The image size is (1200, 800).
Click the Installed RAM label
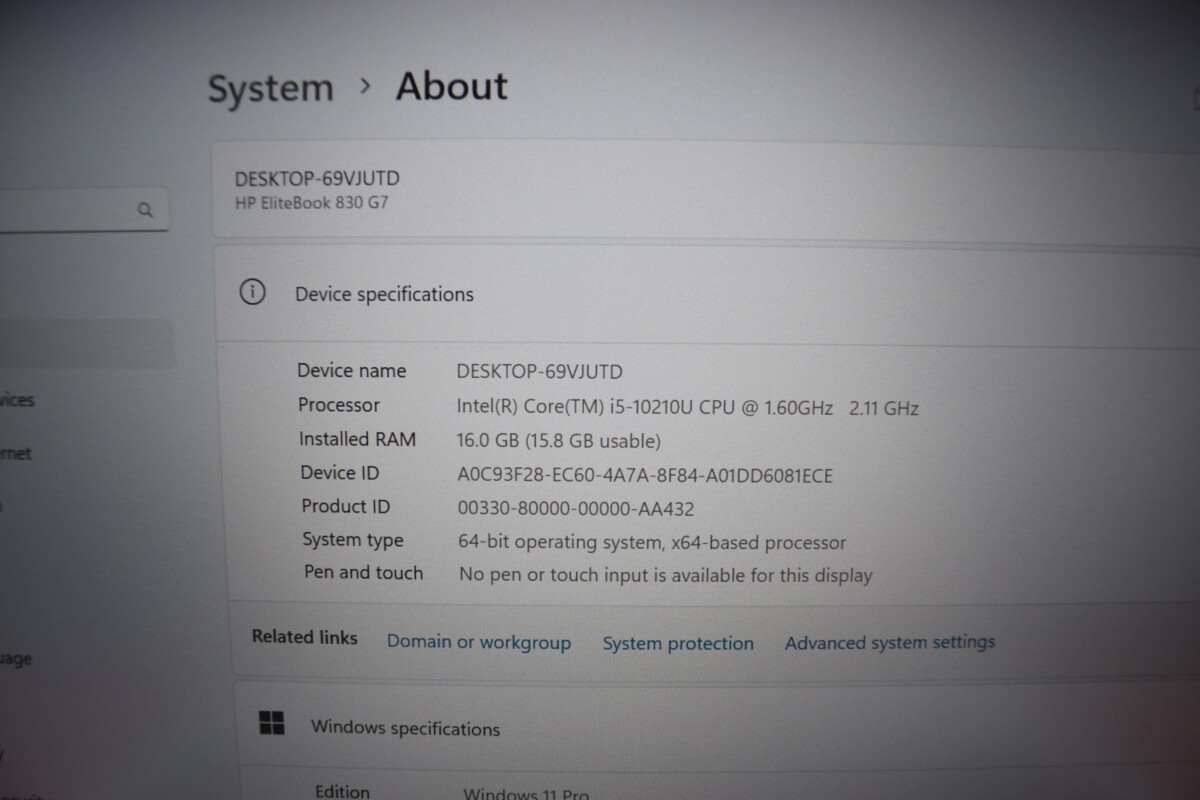357,439
